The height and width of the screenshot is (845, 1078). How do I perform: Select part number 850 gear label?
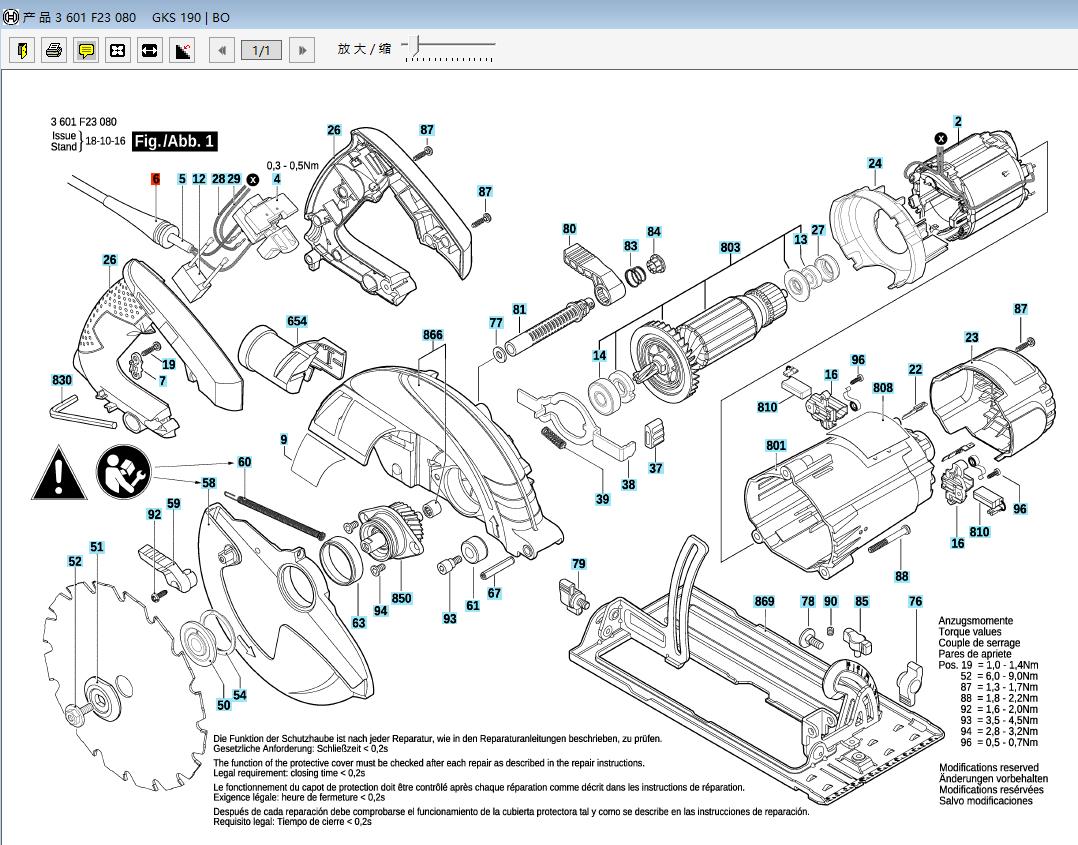pyautogui.click(x=402, y=598)
